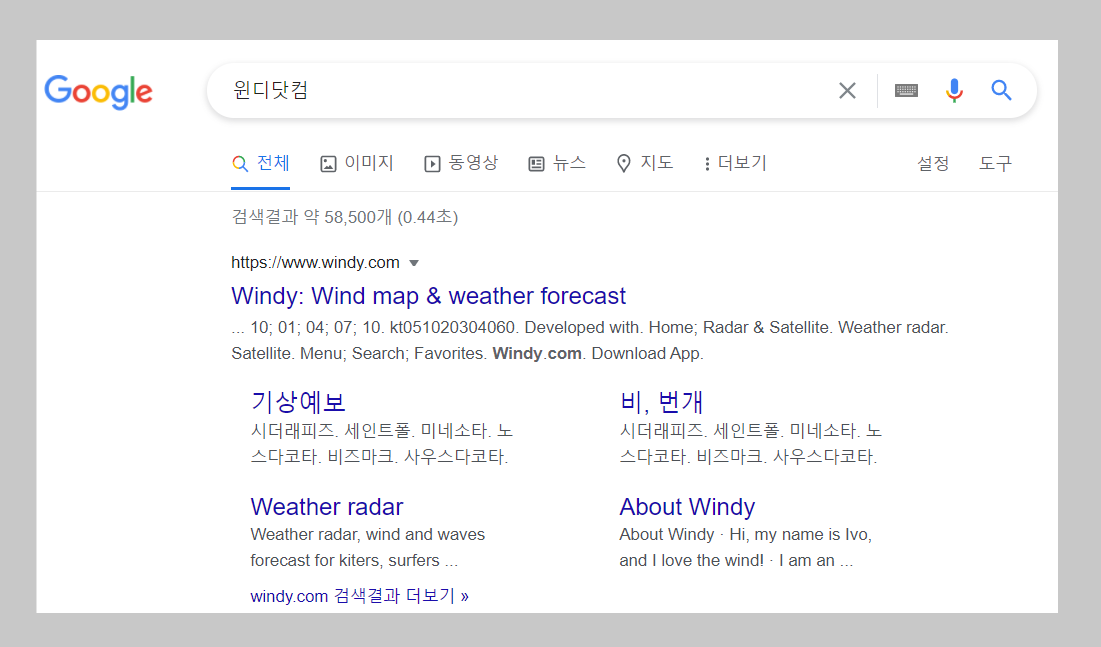Open the 지도 tab

click(x=645, y=164)
